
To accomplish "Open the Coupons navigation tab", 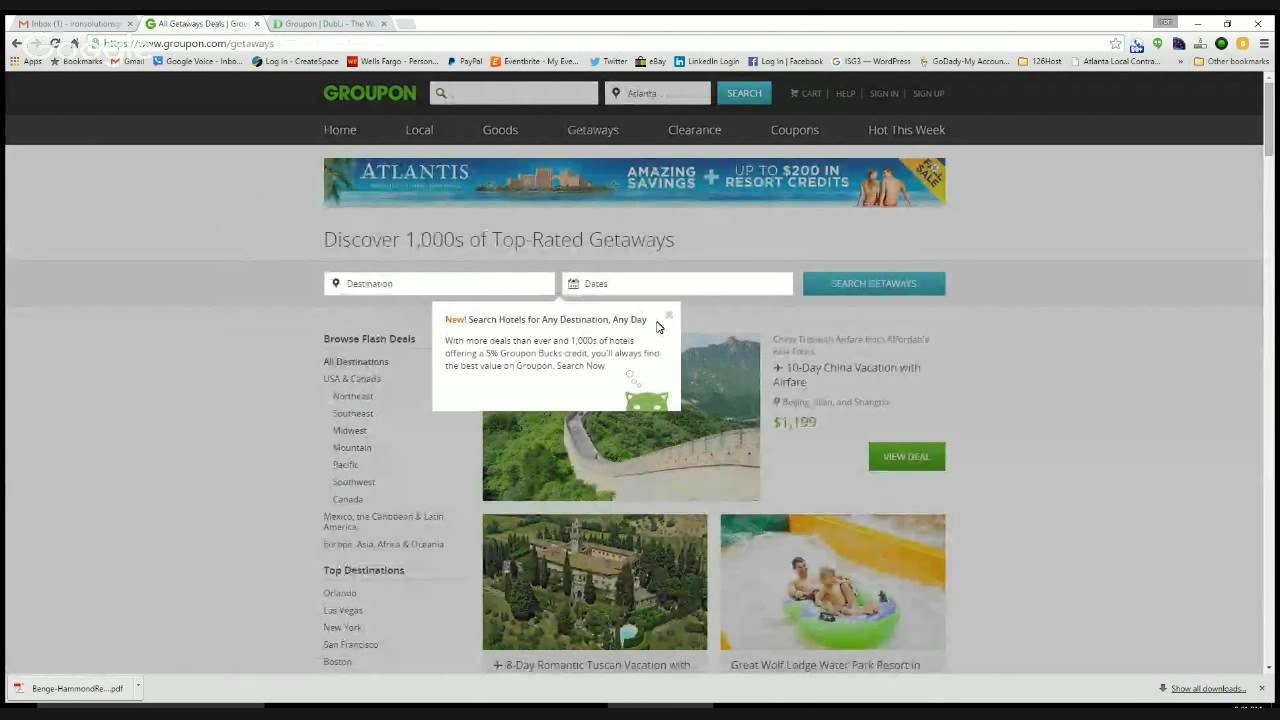I will pyautogui.click(x=795, y=130).
